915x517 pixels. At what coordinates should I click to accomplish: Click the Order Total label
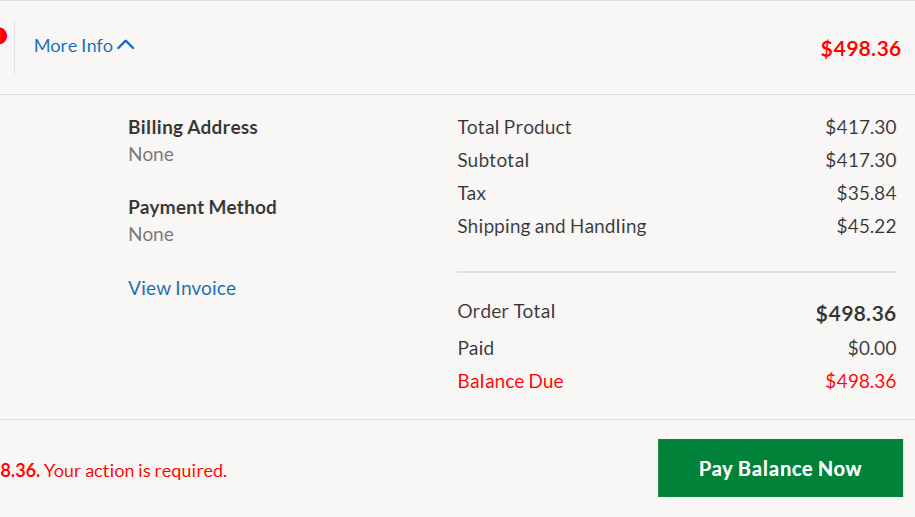tap(506, 311)
